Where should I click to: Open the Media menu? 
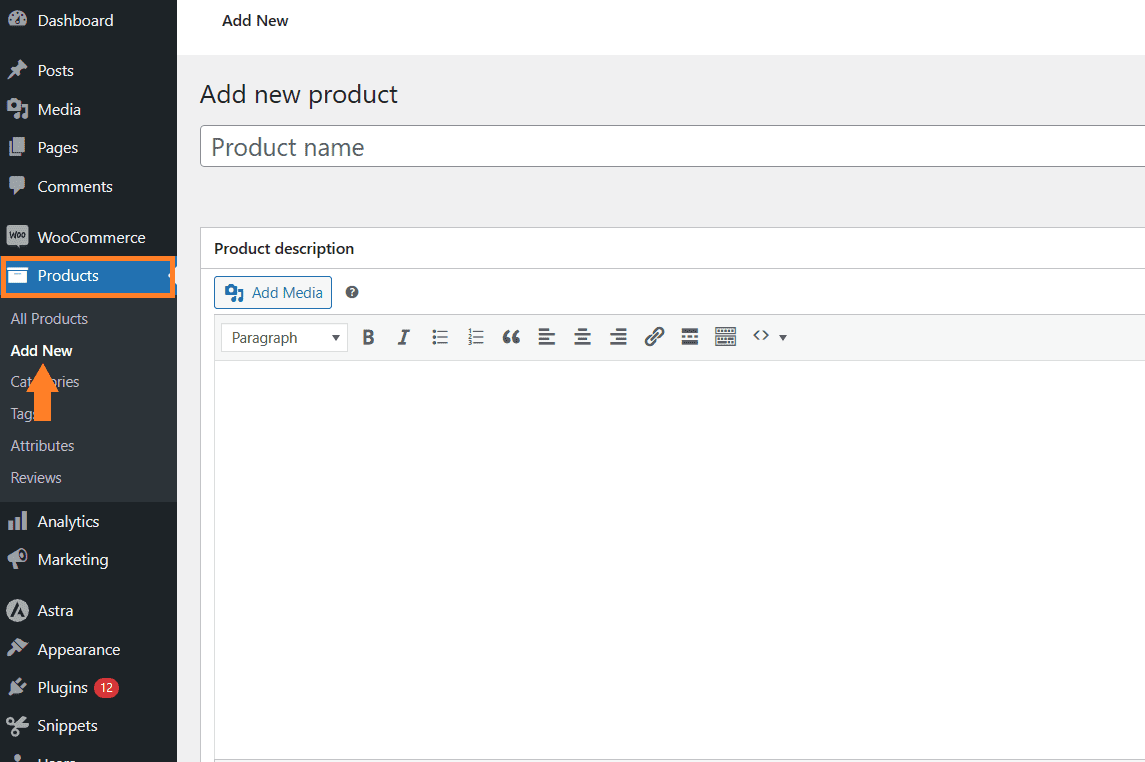pyautogui.click(x=88, y=109)
